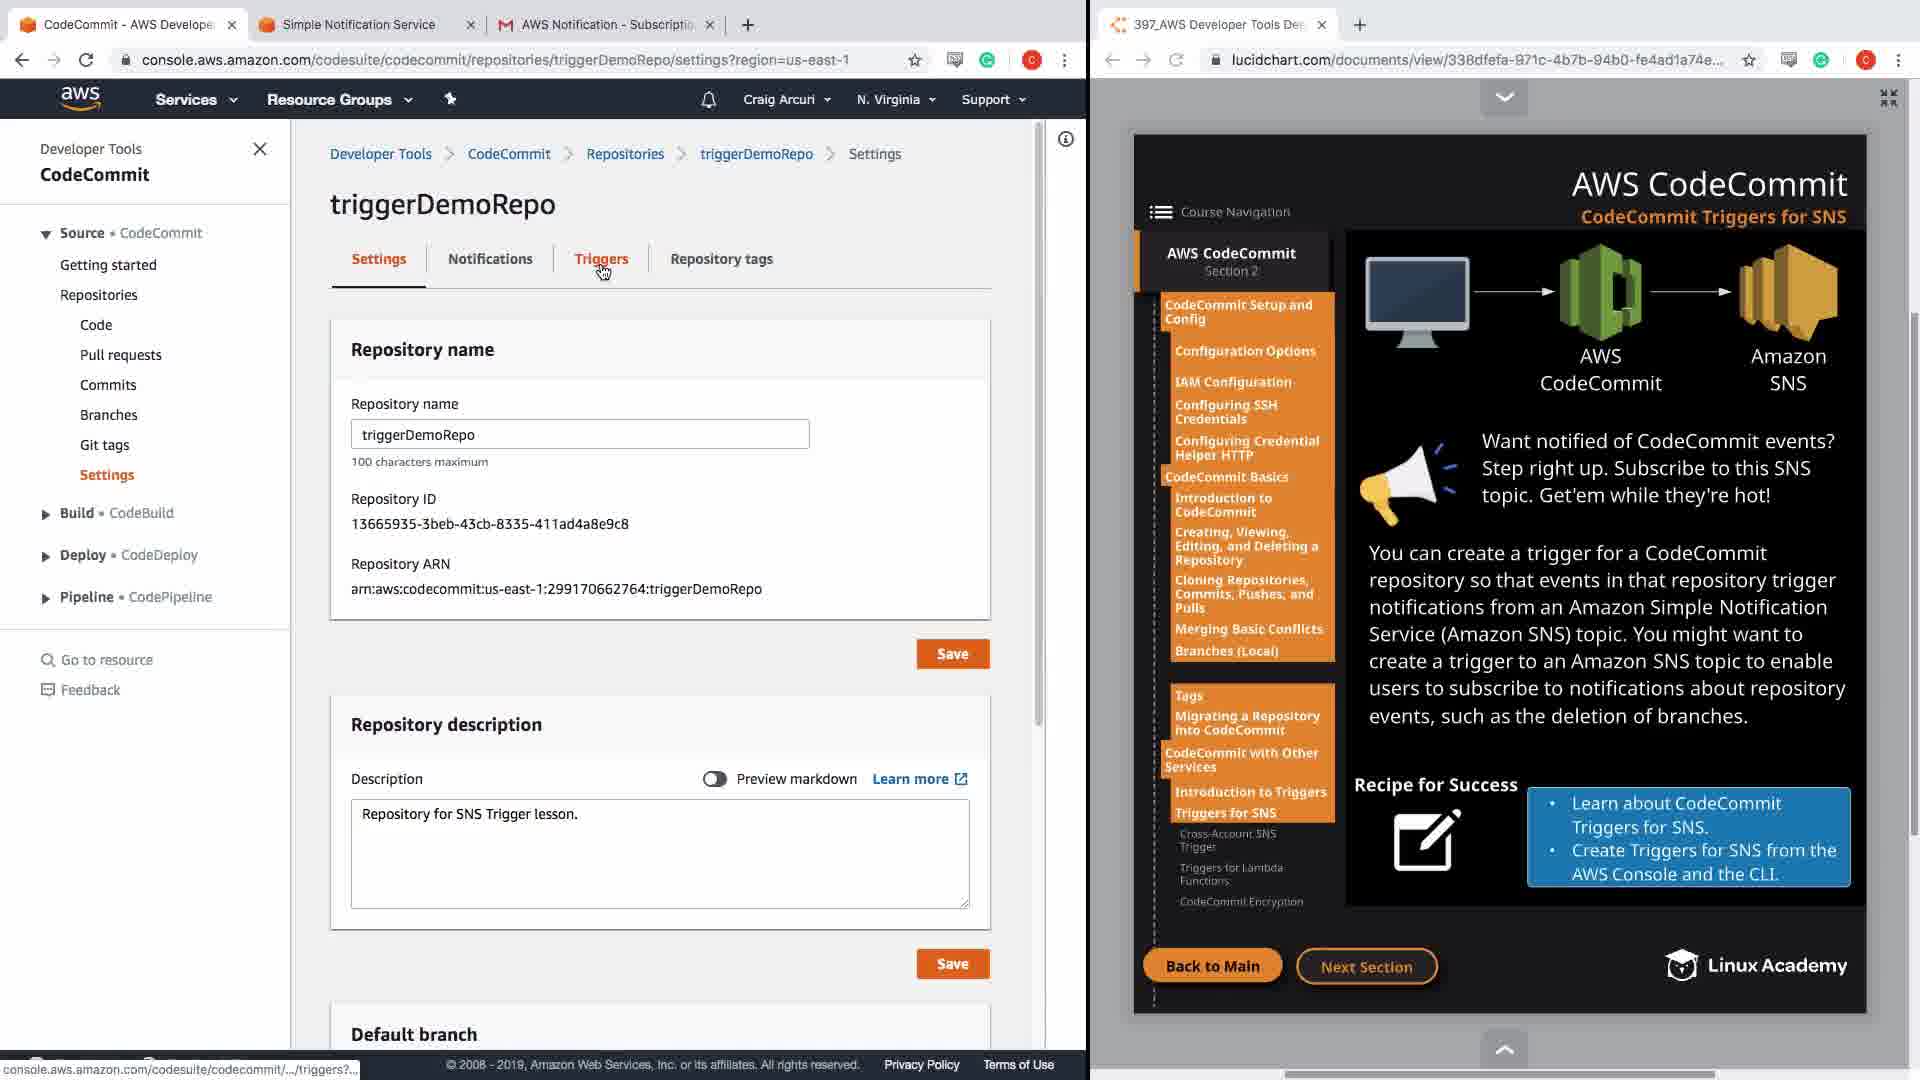Open the notifications bell icon
The height and width of the screenshot is (1080, 1920).
(x=708, y=100)
